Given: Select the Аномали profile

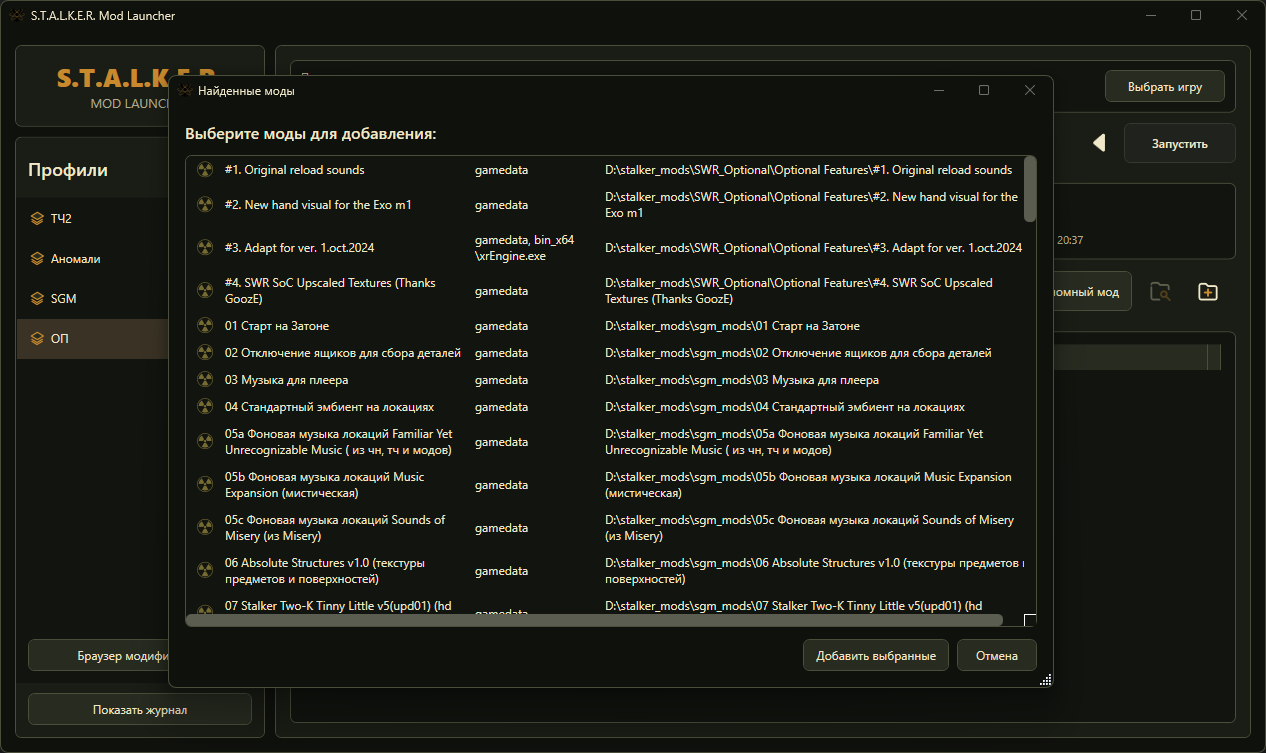Looking at the screenshot, I should [92, 259].
